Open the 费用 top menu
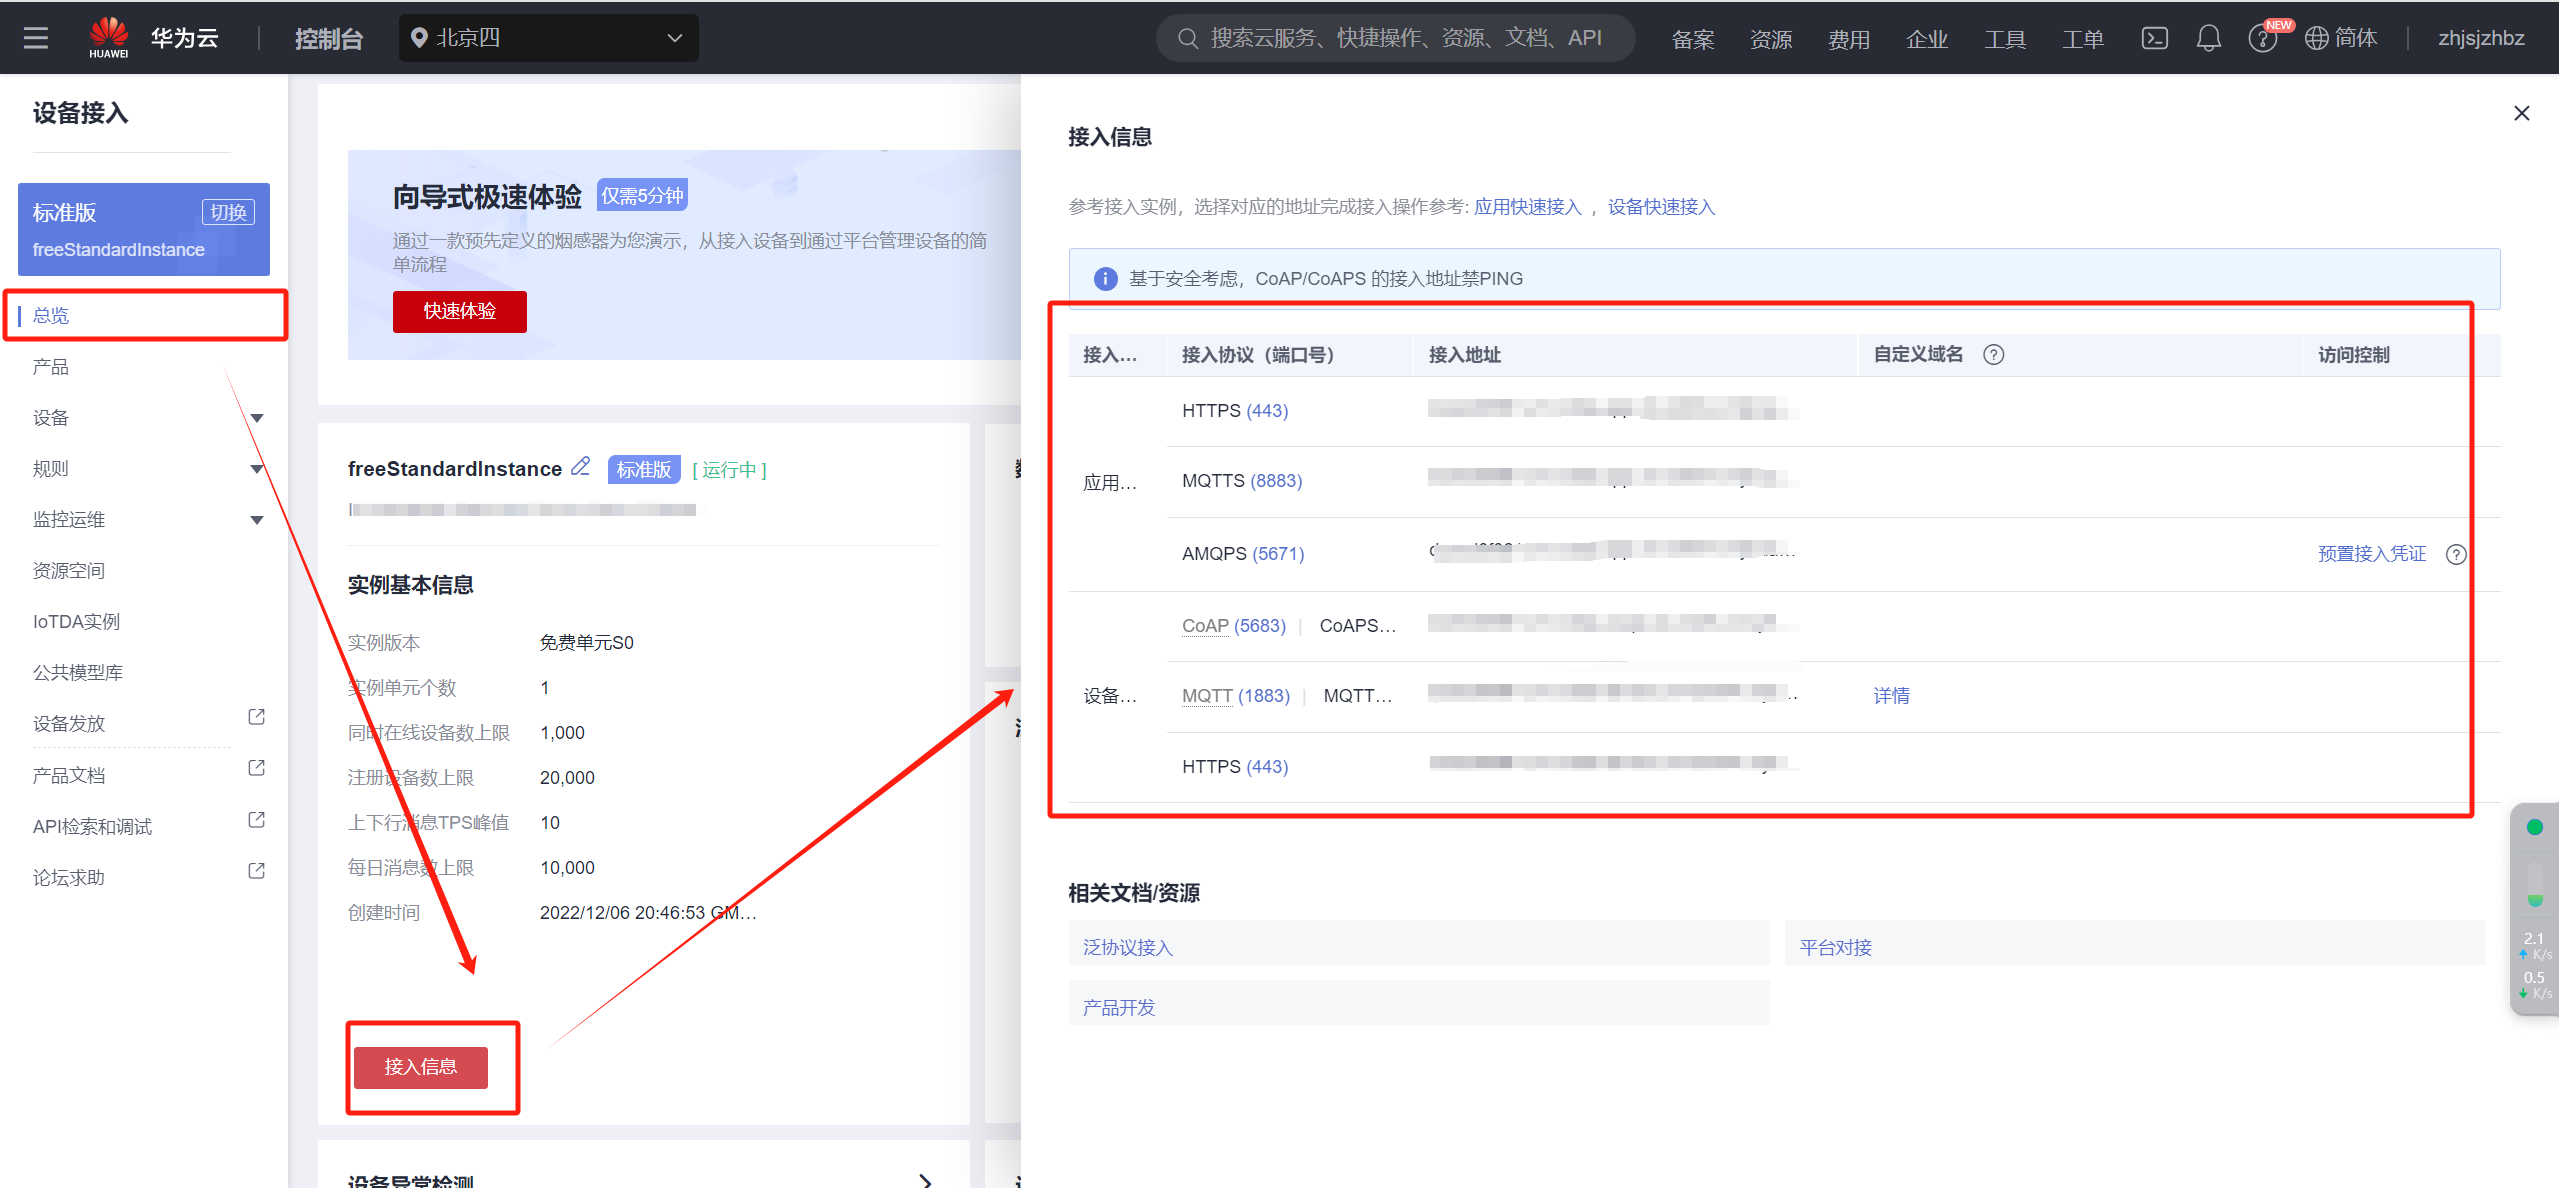Screen dimensions: 2559x1188 [x=1848, y=39]
